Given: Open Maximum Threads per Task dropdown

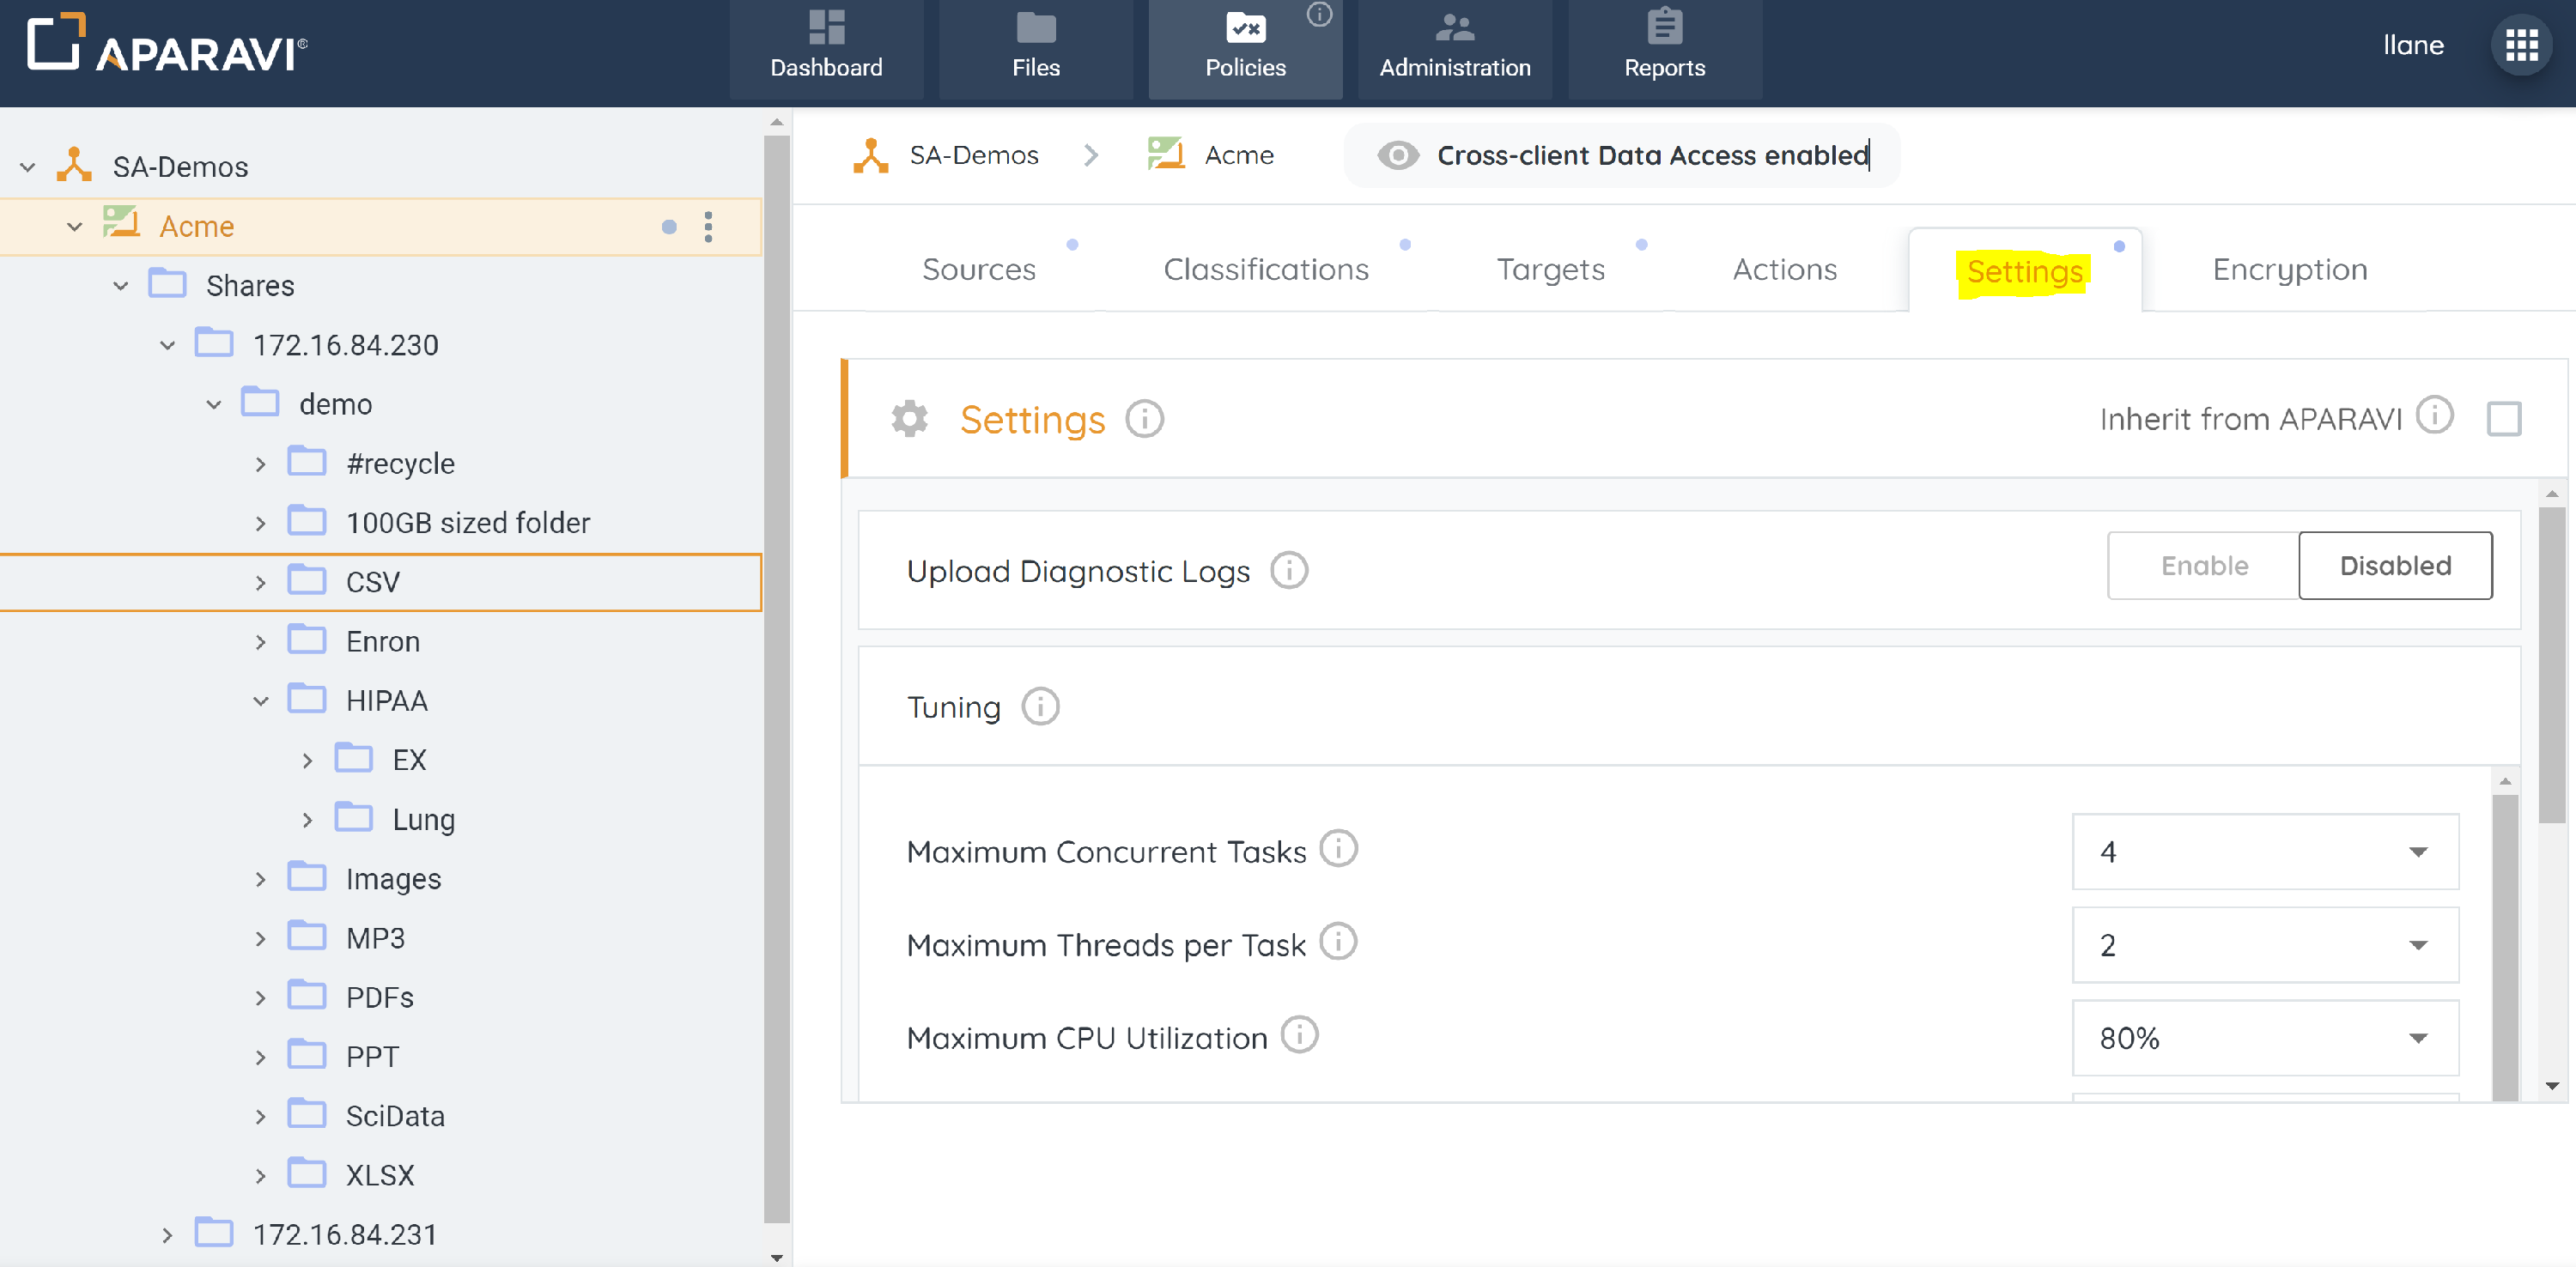Looking at the screenshot, I should point(2264,945).
